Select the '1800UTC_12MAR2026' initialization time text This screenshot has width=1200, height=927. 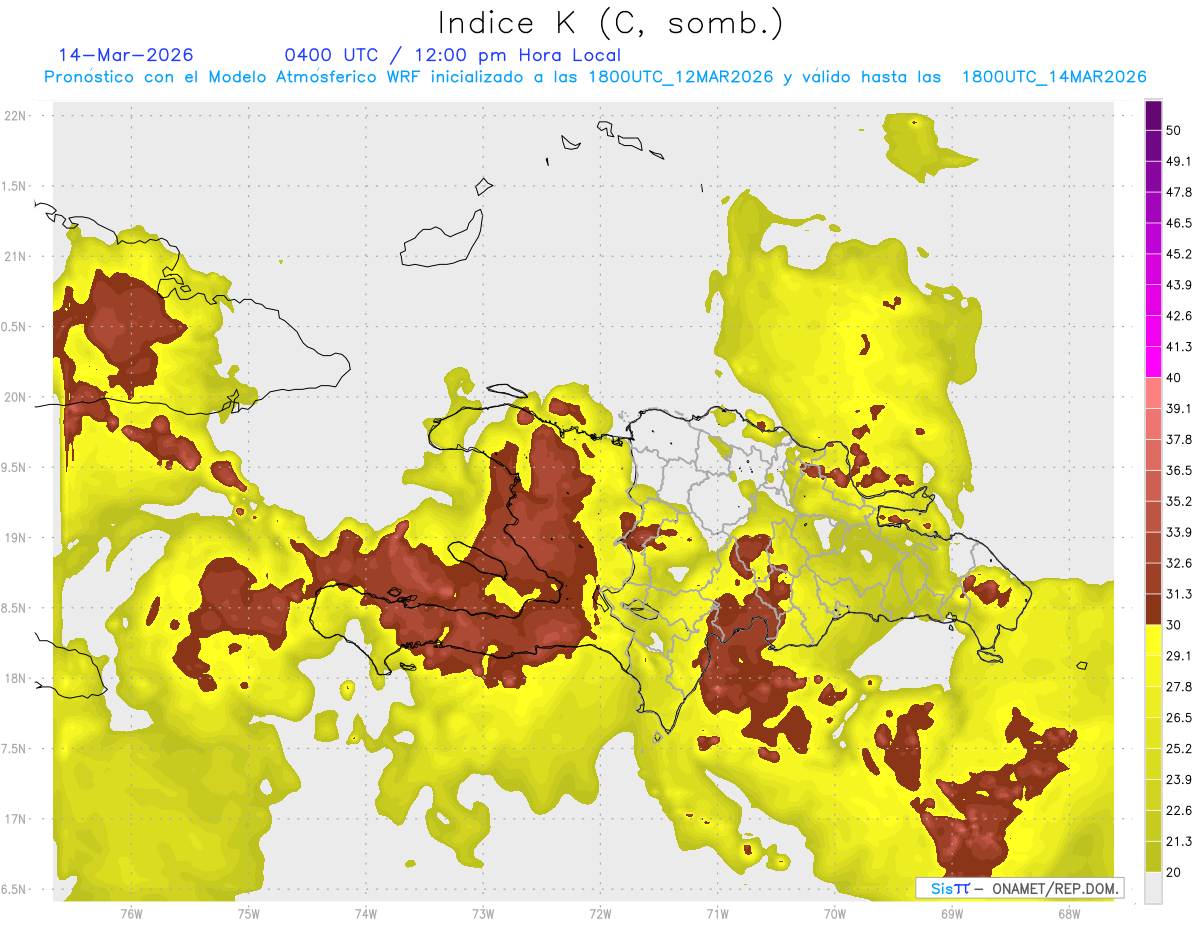679,77
